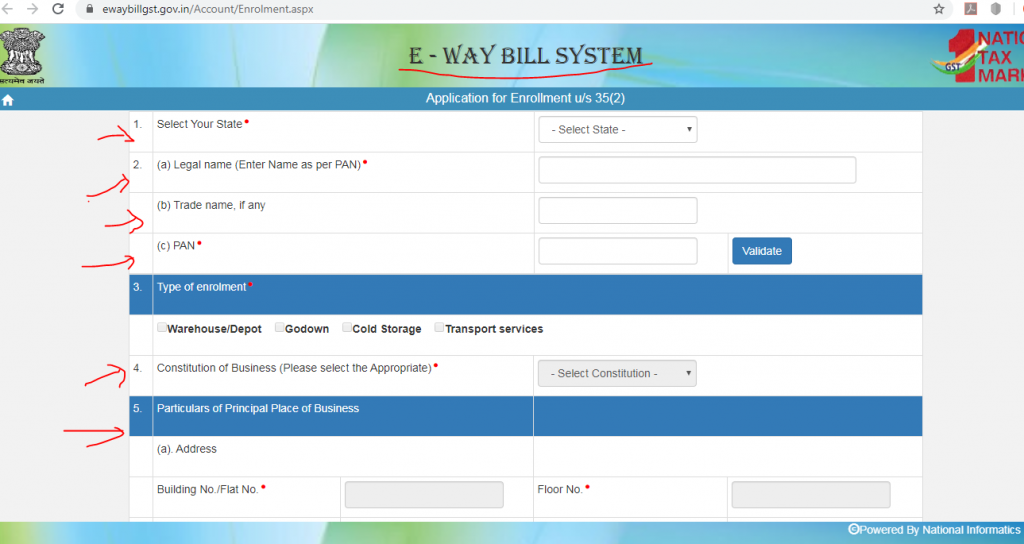Tick the Godown enrolment checkbox
Screen dimensions: 1024x544
click(279, 328)
